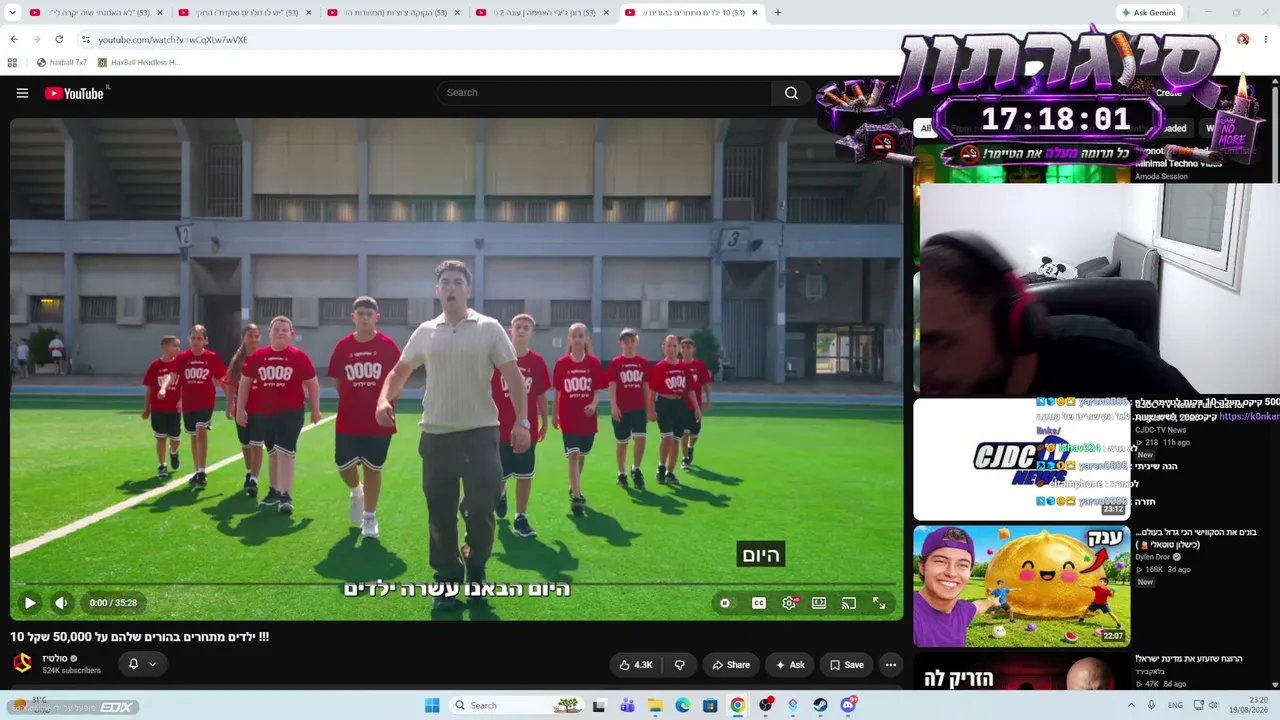Switch to theater mode
This screenshot has width=1280, height=720.
819,603
